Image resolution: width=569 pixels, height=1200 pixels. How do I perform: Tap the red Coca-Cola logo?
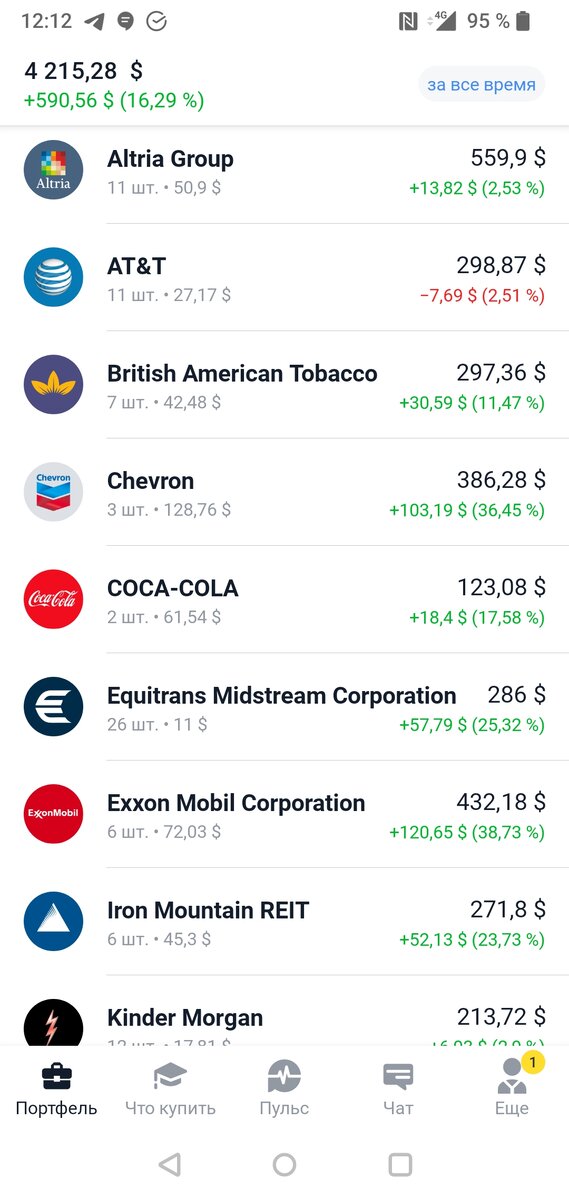(x=53, y=599)
